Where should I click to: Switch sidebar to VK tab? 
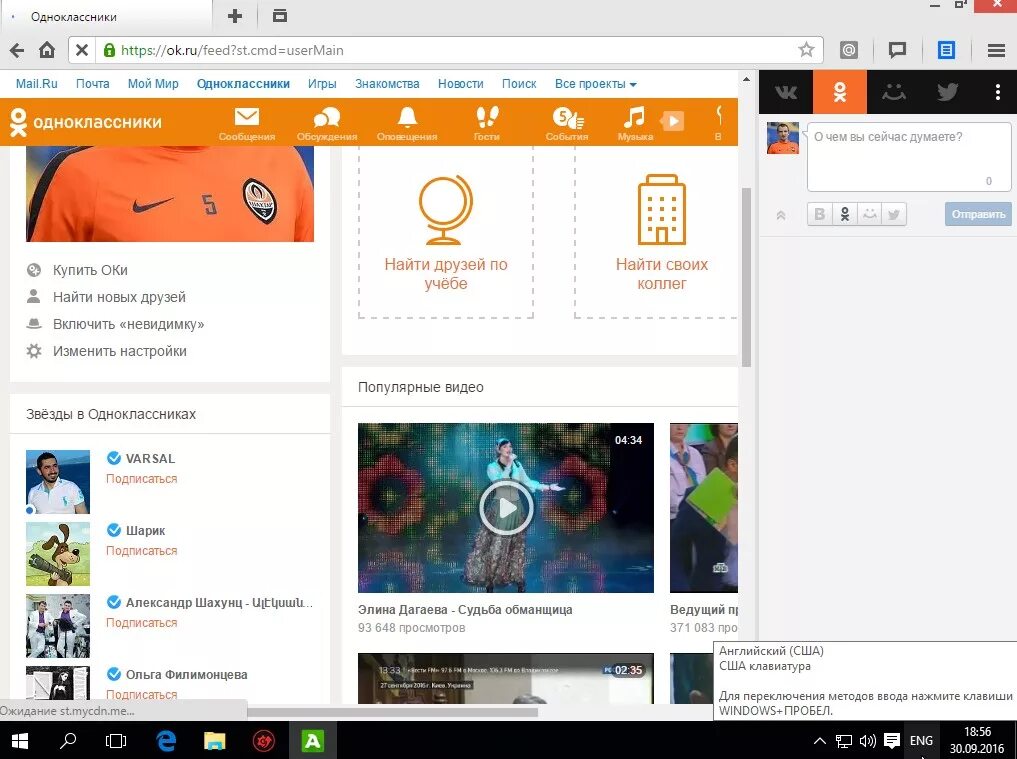[786, 92]
